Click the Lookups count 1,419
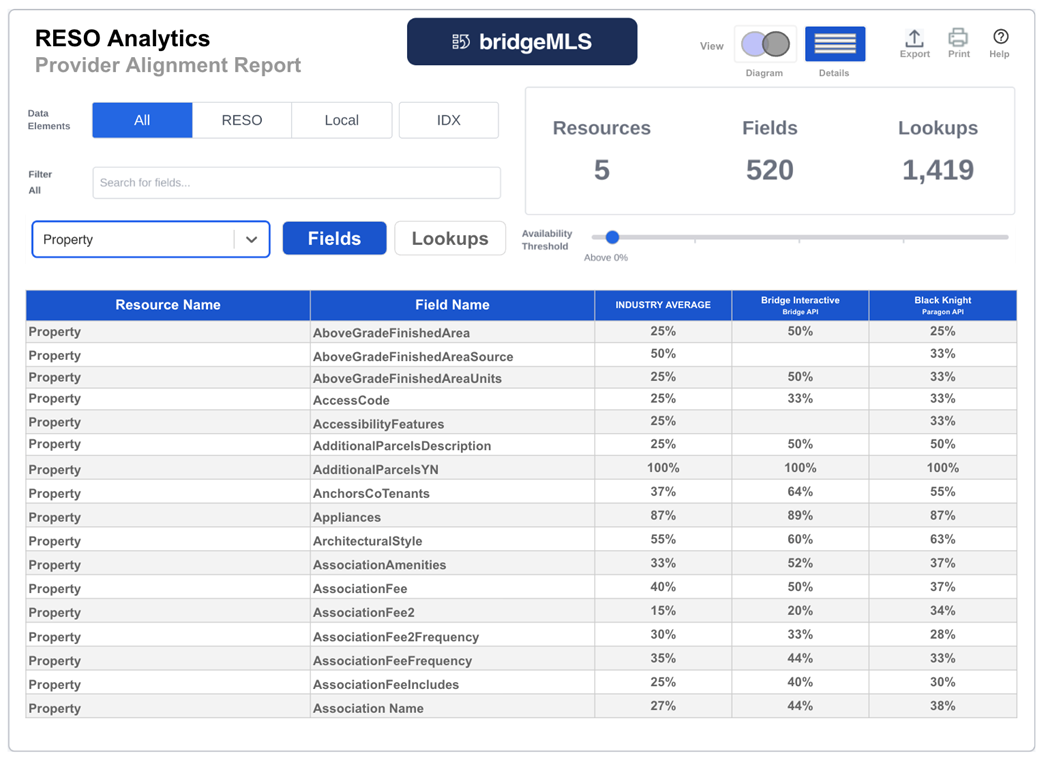The width and height of the screenshot is (1046, 759). click(938, 170)
